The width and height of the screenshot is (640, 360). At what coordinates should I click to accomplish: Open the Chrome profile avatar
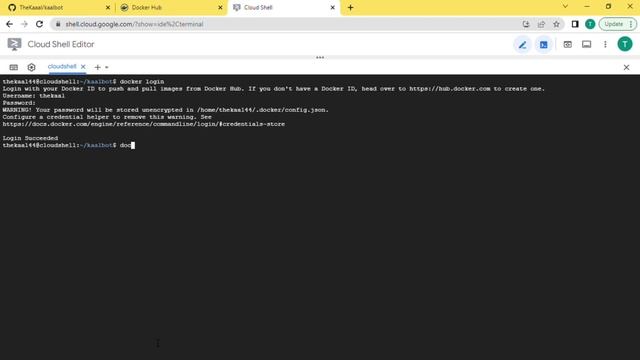point(590,24)
